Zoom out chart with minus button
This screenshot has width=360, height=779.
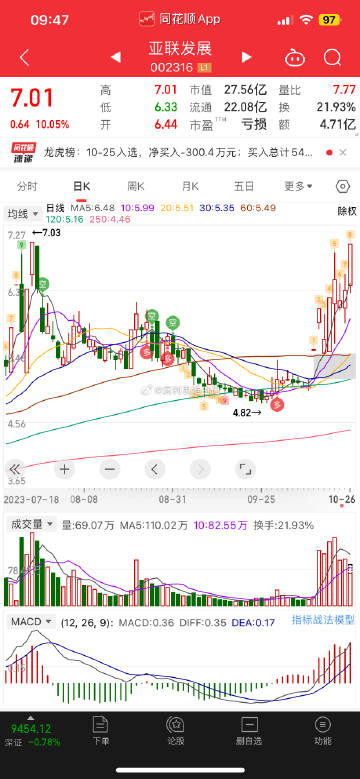click(x=110, y=468)
